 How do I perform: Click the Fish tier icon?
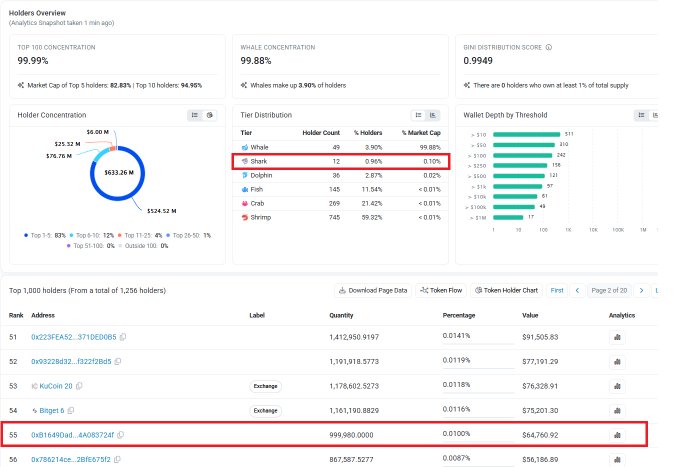245,189
